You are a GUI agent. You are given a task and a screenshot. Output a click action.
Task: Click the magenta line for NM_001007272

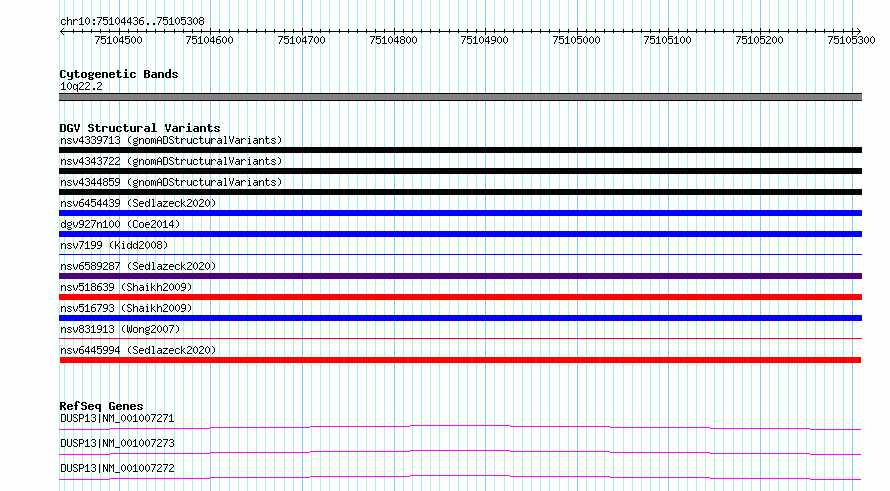(x=460, y=477)
